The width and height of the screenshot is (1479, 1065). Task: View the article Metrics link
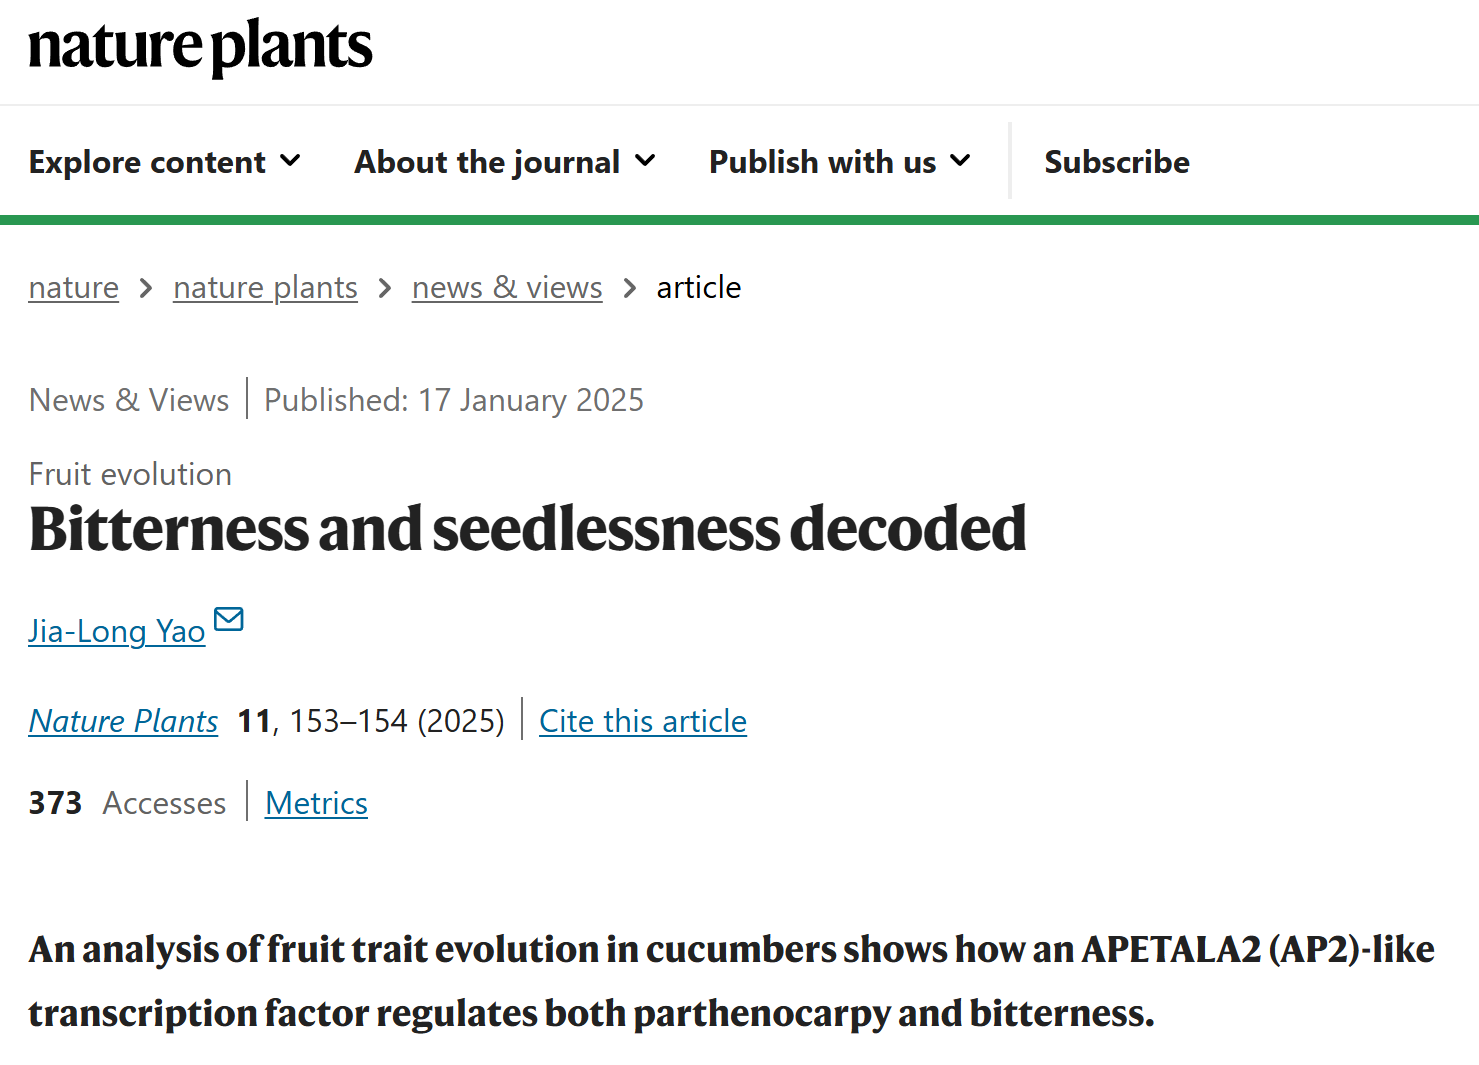(x=316, y=803)
